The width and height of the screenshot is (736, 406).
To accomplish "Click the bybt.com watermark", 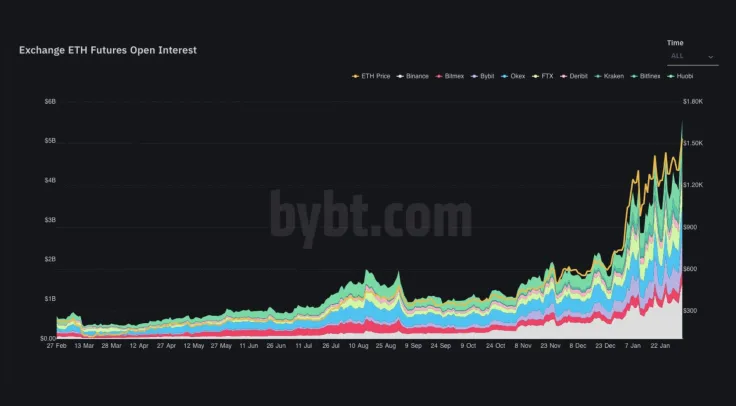I will 370,213.
